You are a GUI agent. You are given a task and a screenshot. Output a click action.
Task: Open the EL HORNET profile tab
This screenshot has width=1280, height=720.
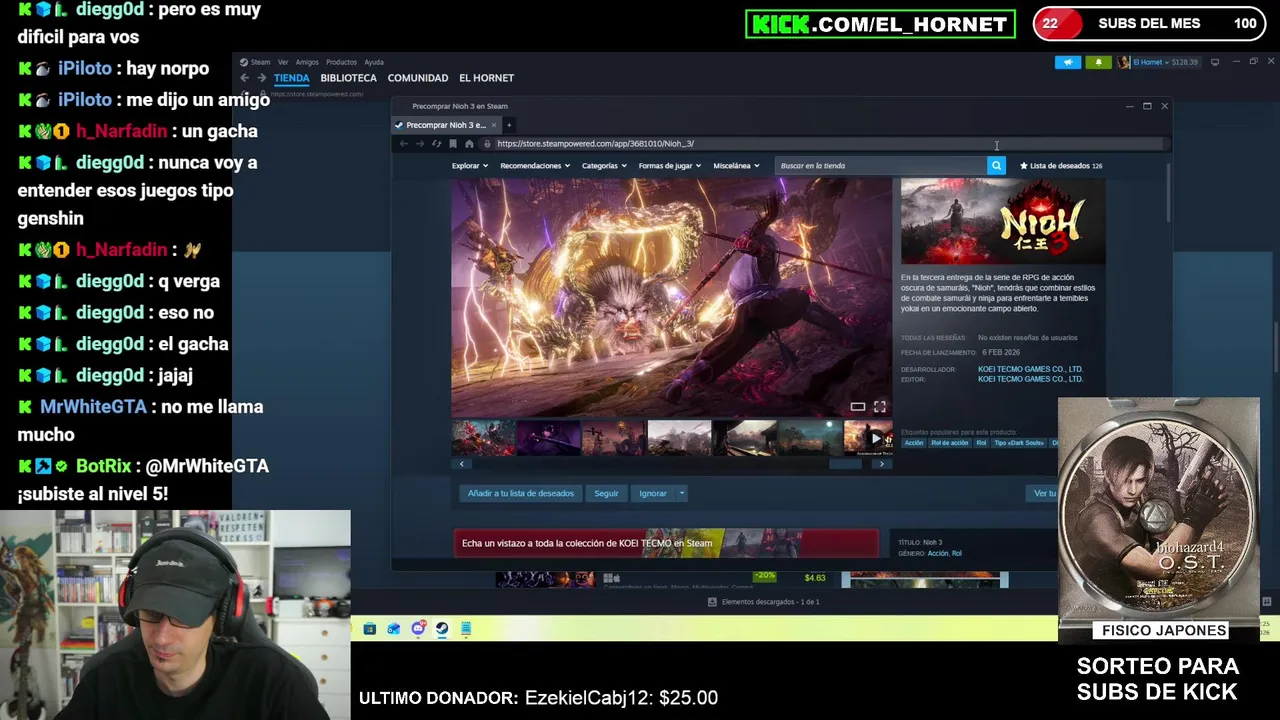[x=486, y=78]
